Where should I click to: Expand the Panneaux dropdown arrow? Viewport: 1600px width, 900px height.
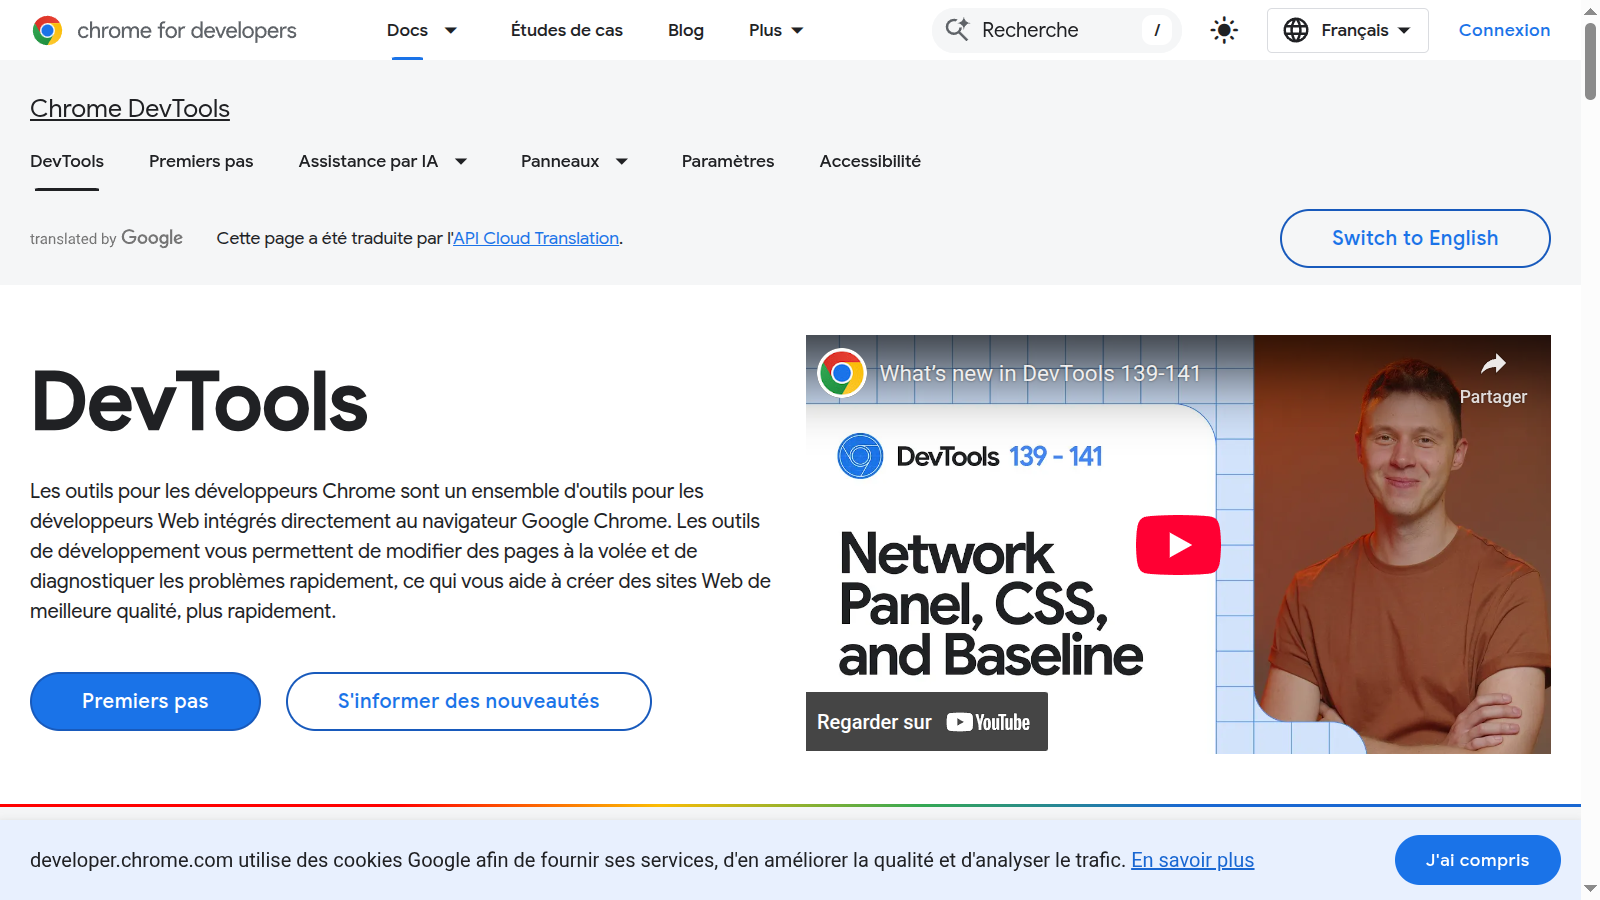(621, 162)
